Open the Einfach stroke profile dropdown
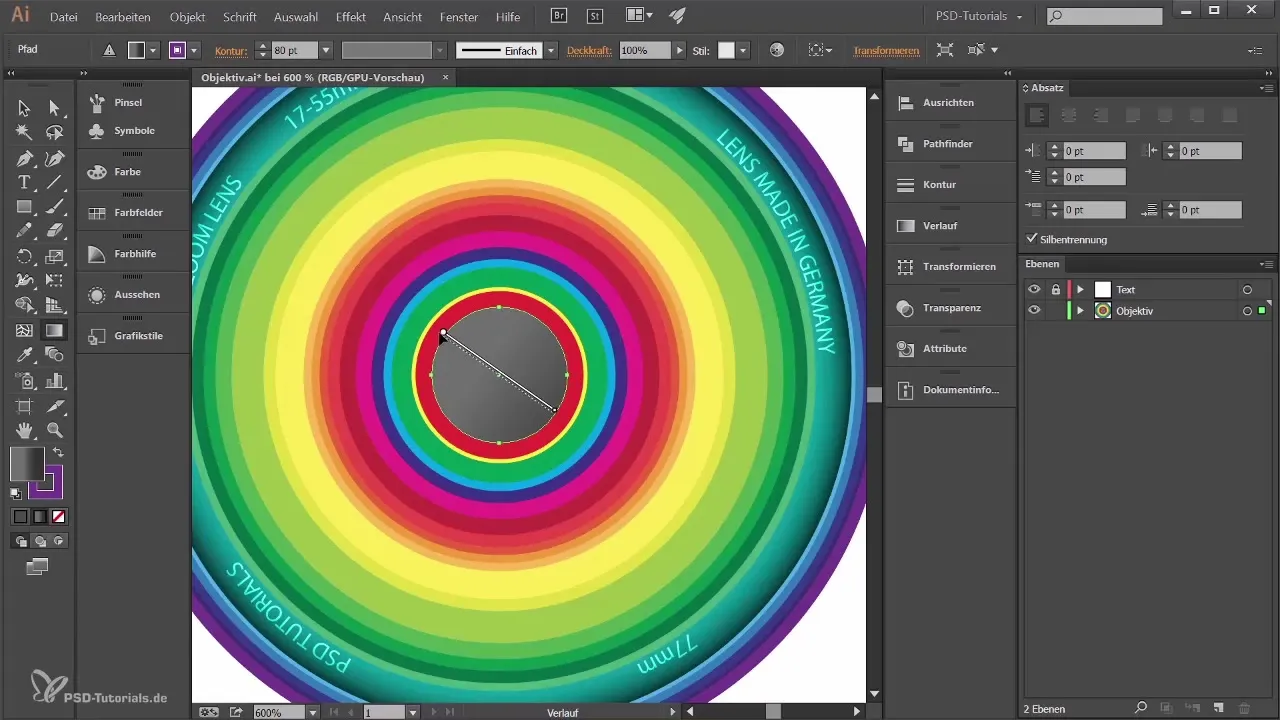 551,50
